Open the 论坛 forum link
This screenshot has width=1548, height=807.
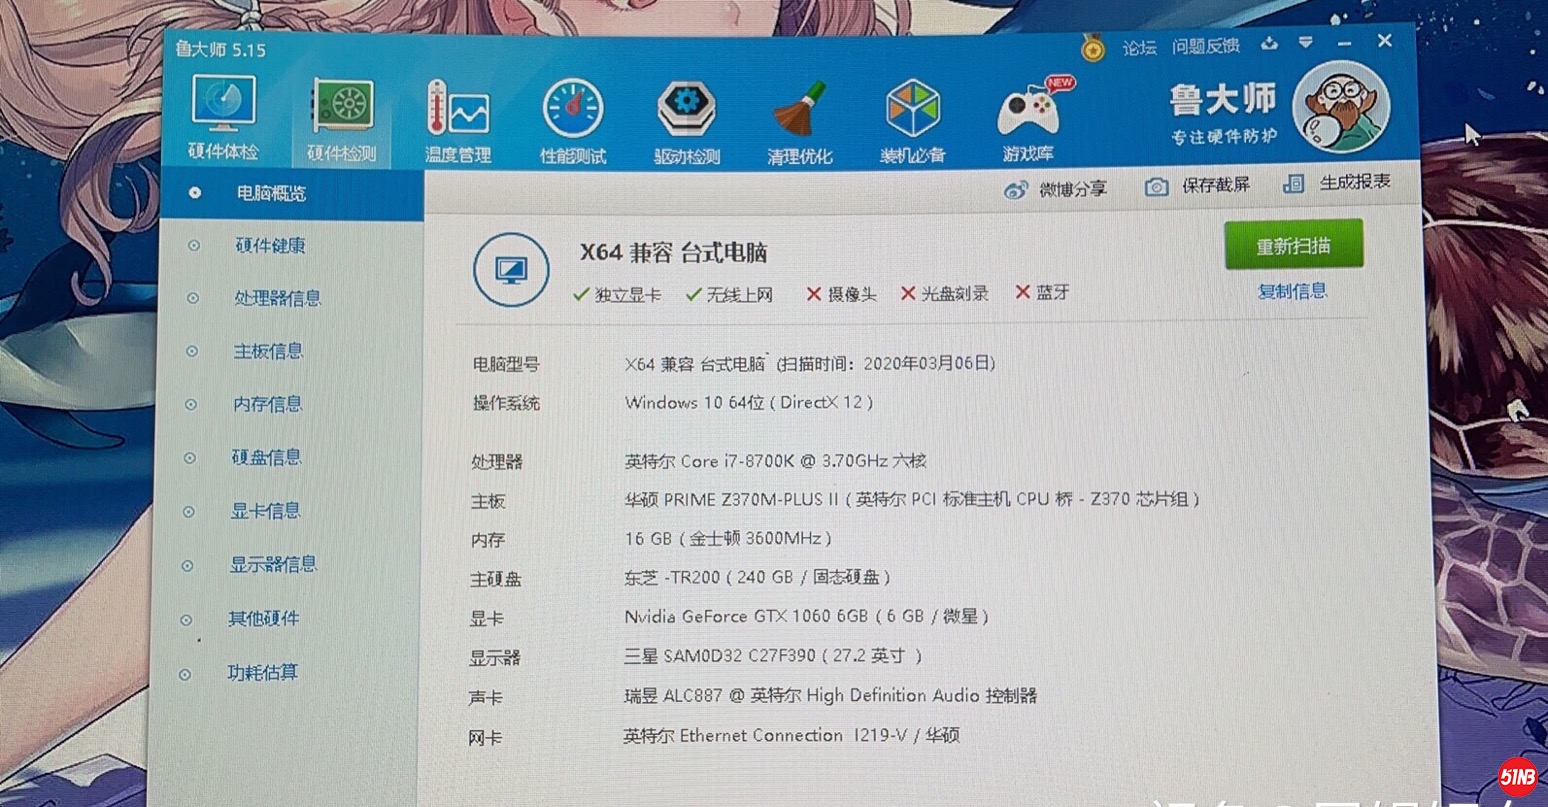point(1139,47)
